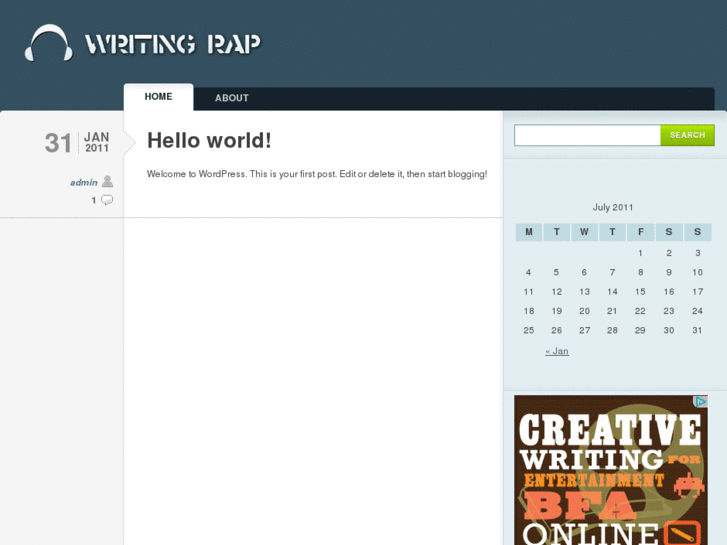
Task: Click the admin author user icon
Action: coord(107,182)
